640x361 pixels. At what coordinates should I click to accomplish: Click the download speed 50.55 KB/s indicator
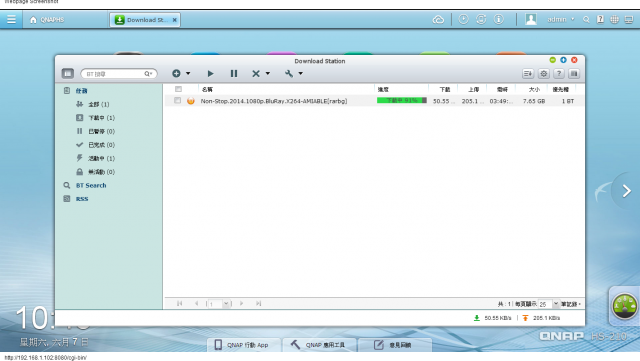[493, 318]
